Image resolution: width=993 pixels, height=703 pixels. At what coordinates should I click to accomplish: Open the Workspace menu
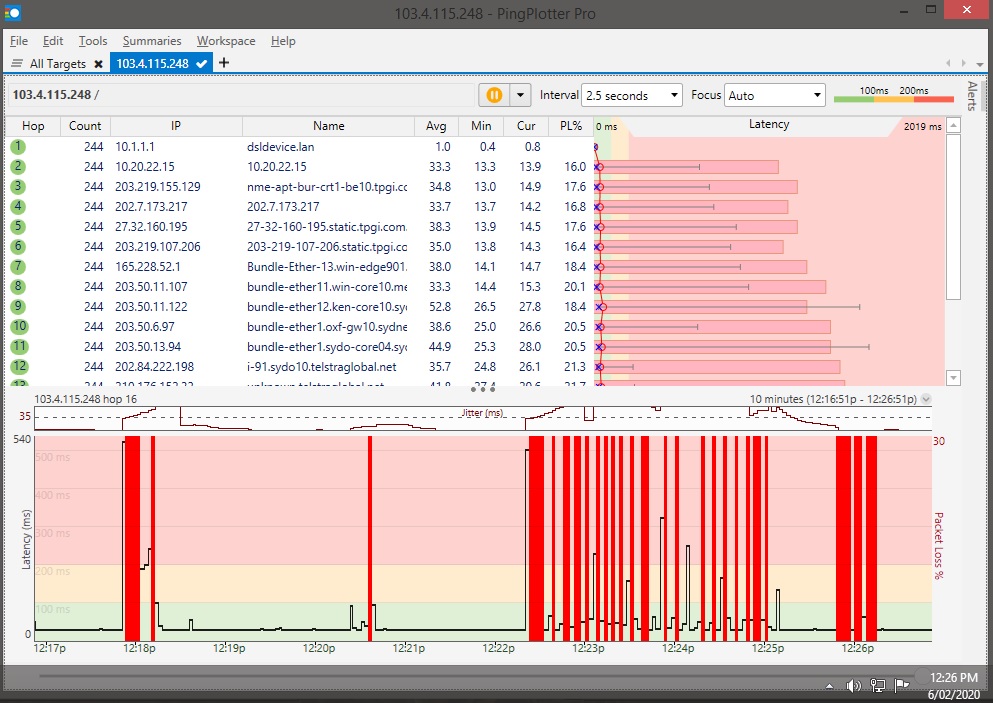(226, 41)
